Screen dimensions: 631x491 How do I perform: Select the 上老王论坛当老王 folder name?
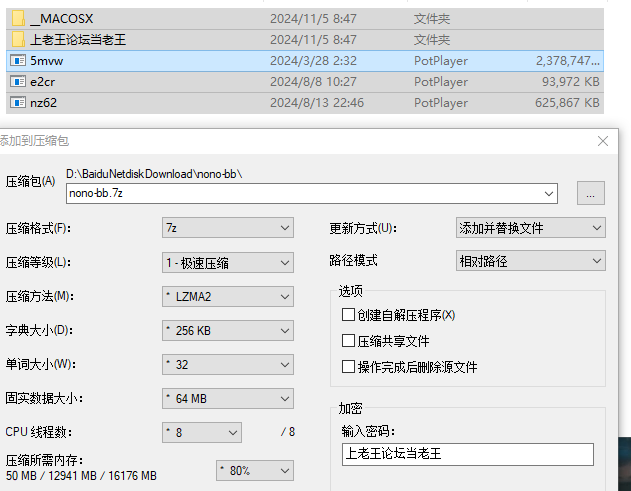78,39
